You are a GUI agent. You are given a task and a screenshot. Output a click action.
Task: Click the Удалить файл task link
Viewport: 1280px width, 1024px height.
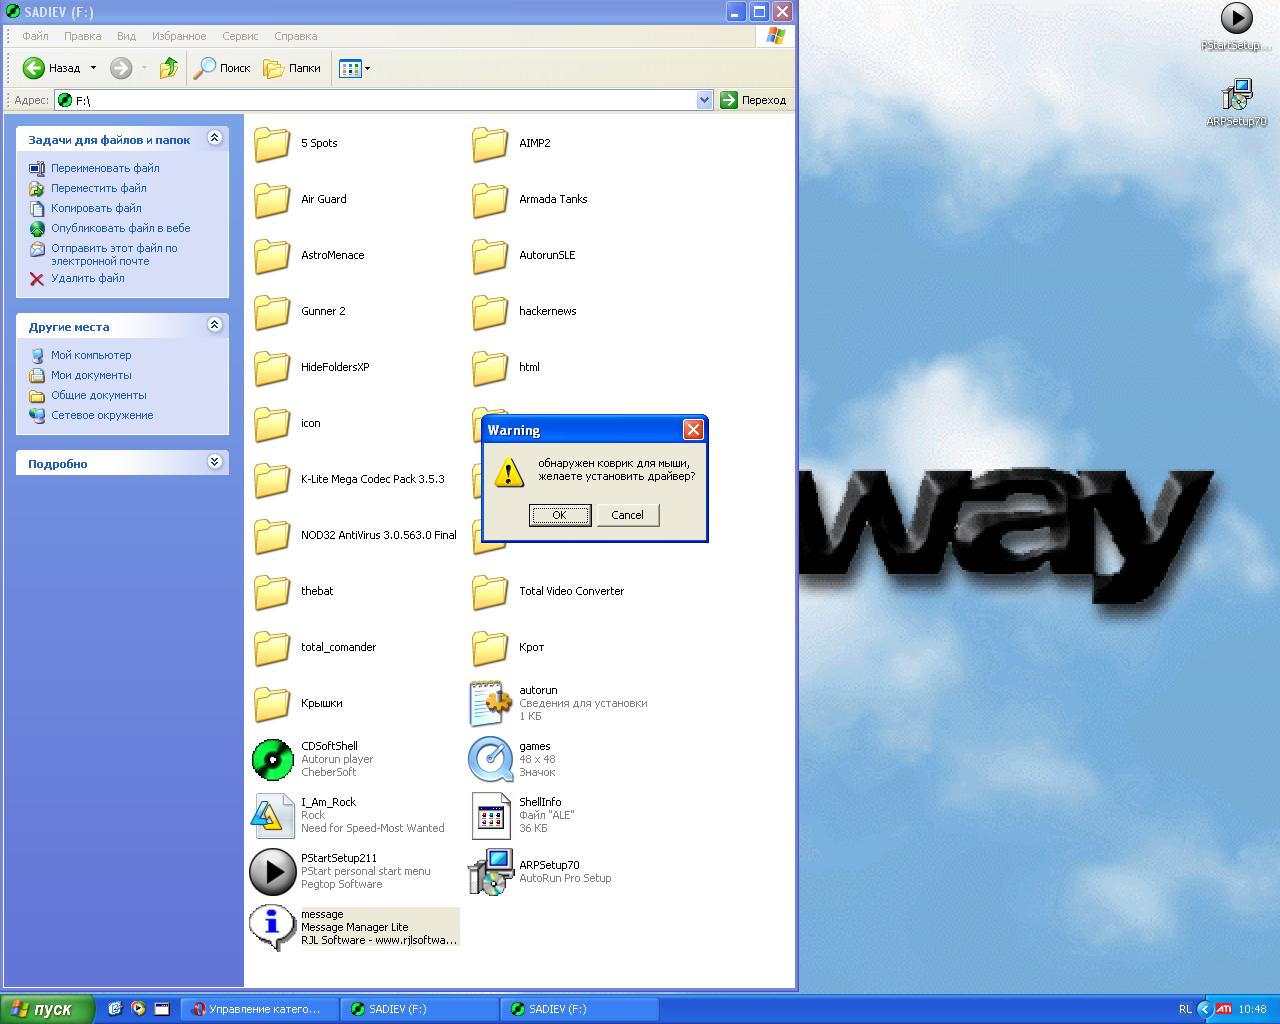[88, 278]
